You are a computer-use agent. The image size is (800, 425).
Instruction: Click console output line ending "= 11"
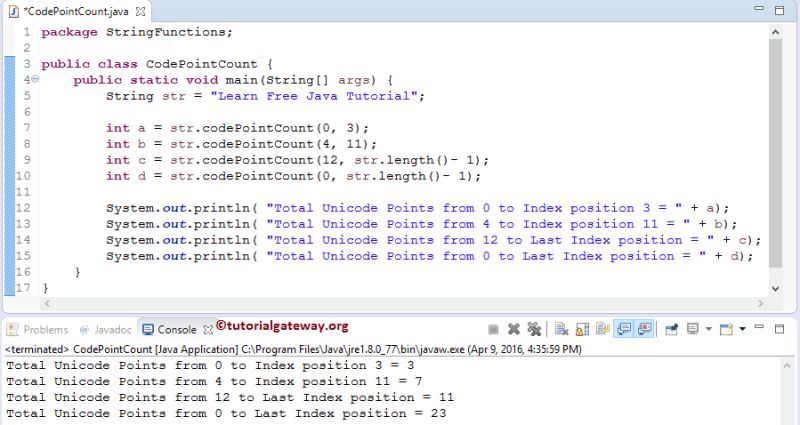(230, 397)
